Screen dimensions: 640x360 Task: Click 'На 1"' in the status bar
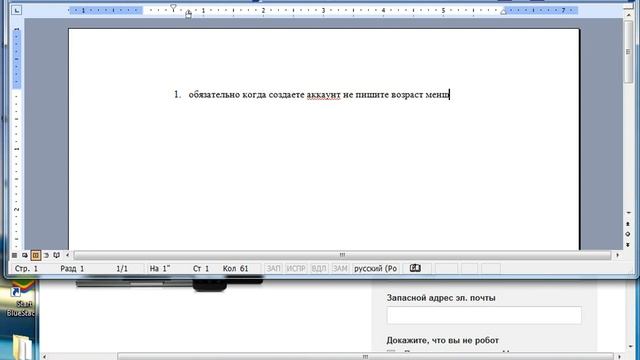click(160, 269)
